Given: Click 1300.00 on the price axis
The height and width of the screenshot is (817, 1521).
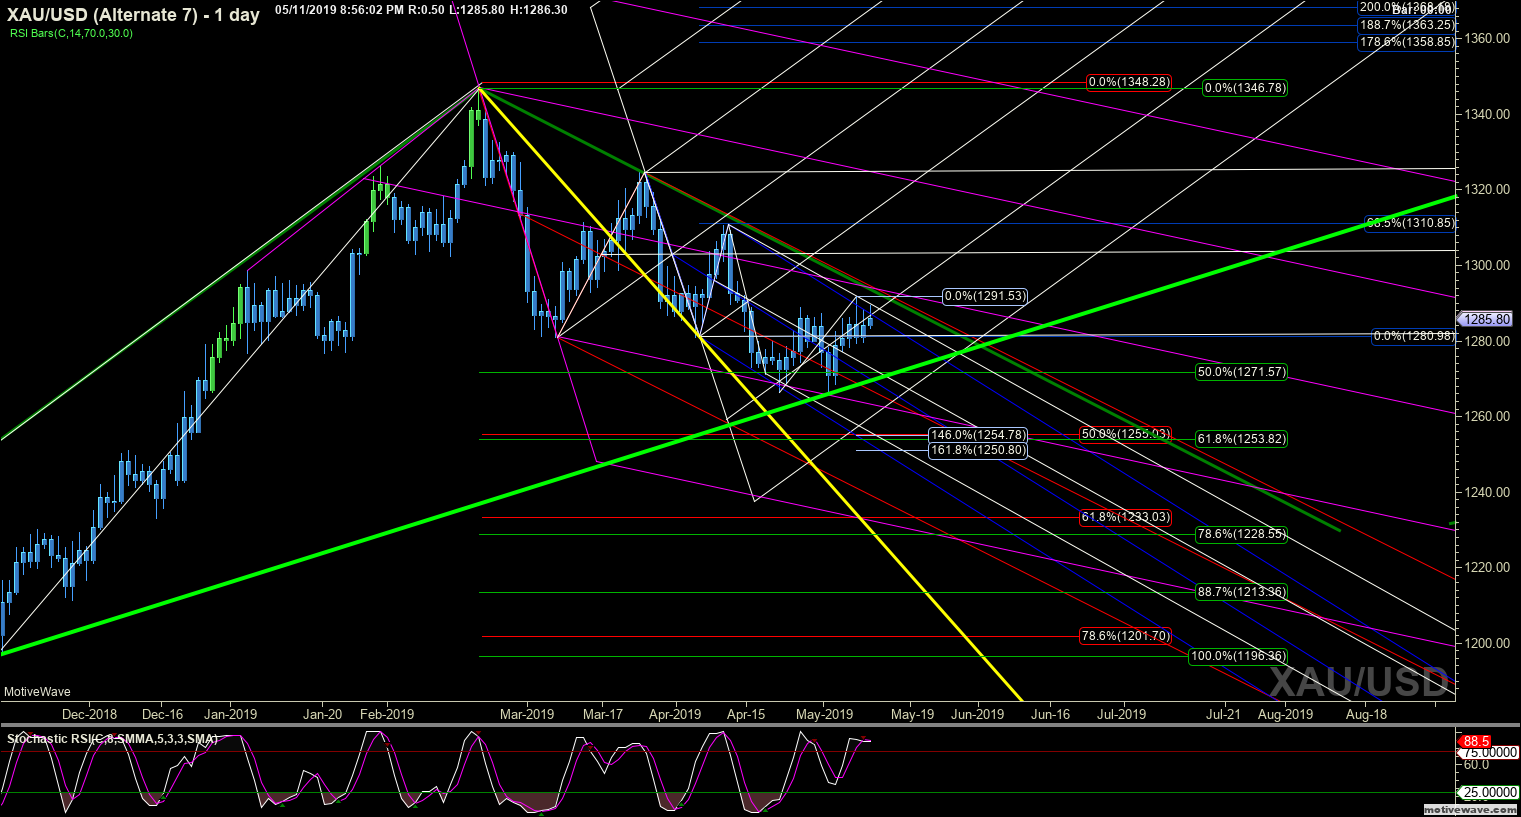Looking at the screenshot, I should 1489,265.
